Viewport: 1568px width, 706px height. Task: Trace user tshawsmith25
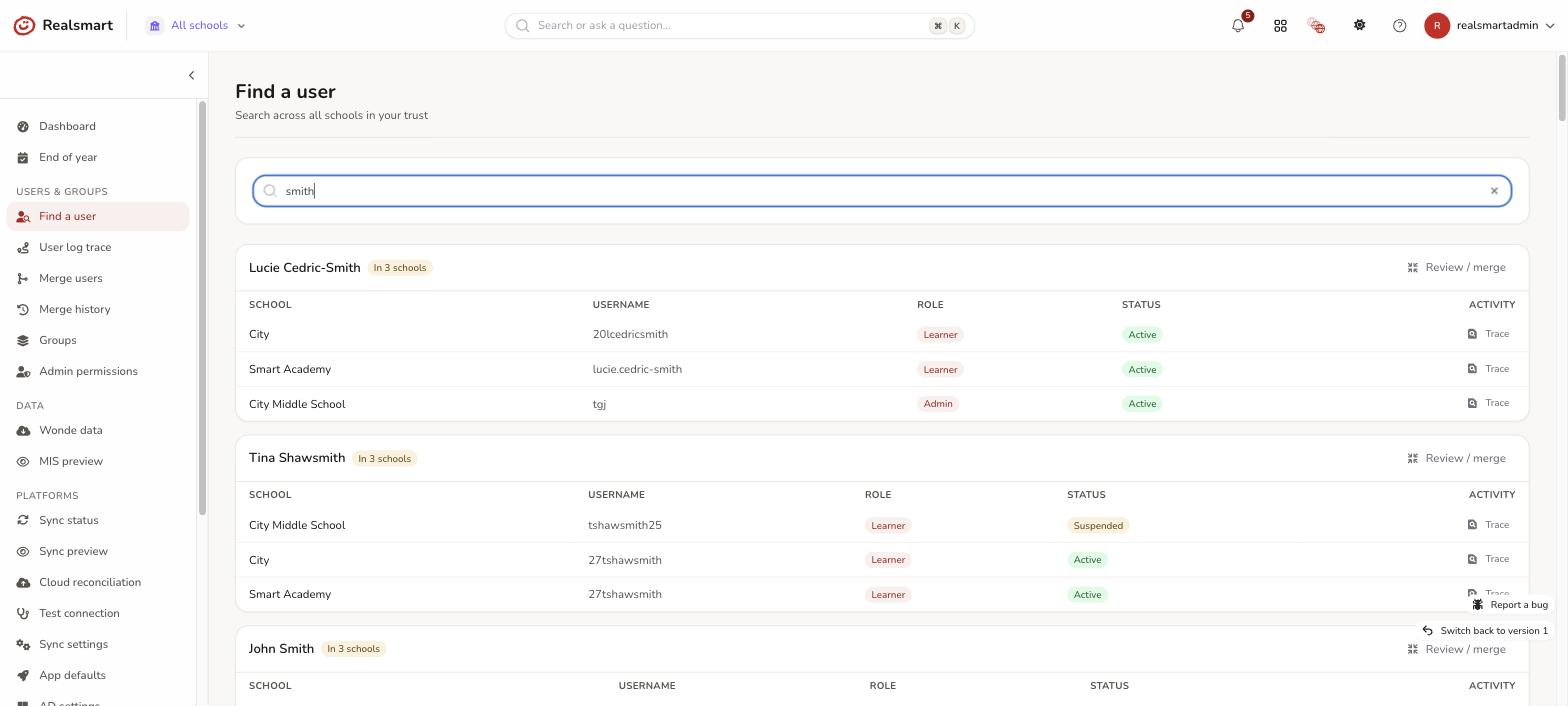point(1488,525)
